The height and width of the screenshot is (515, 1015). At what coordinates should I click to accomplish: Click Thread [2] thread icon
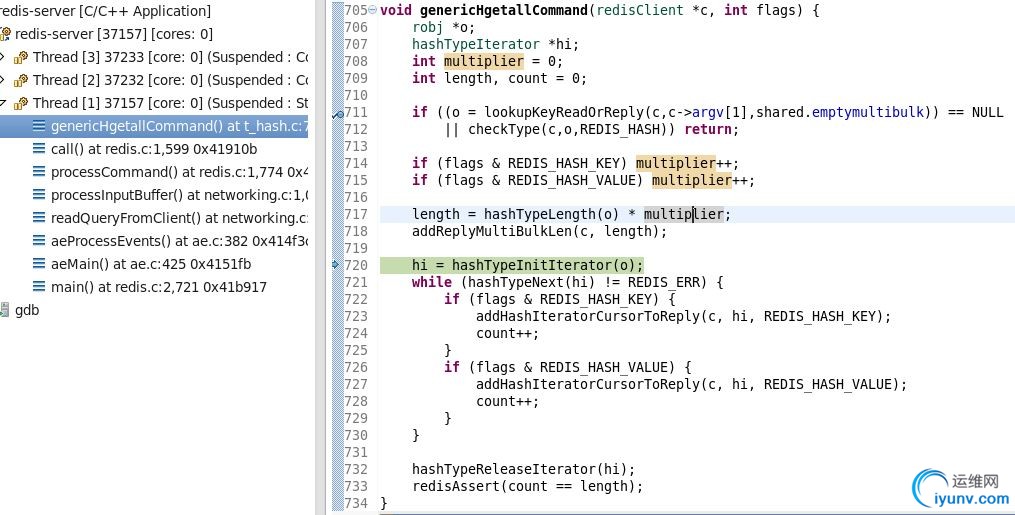tap(21, 80)
